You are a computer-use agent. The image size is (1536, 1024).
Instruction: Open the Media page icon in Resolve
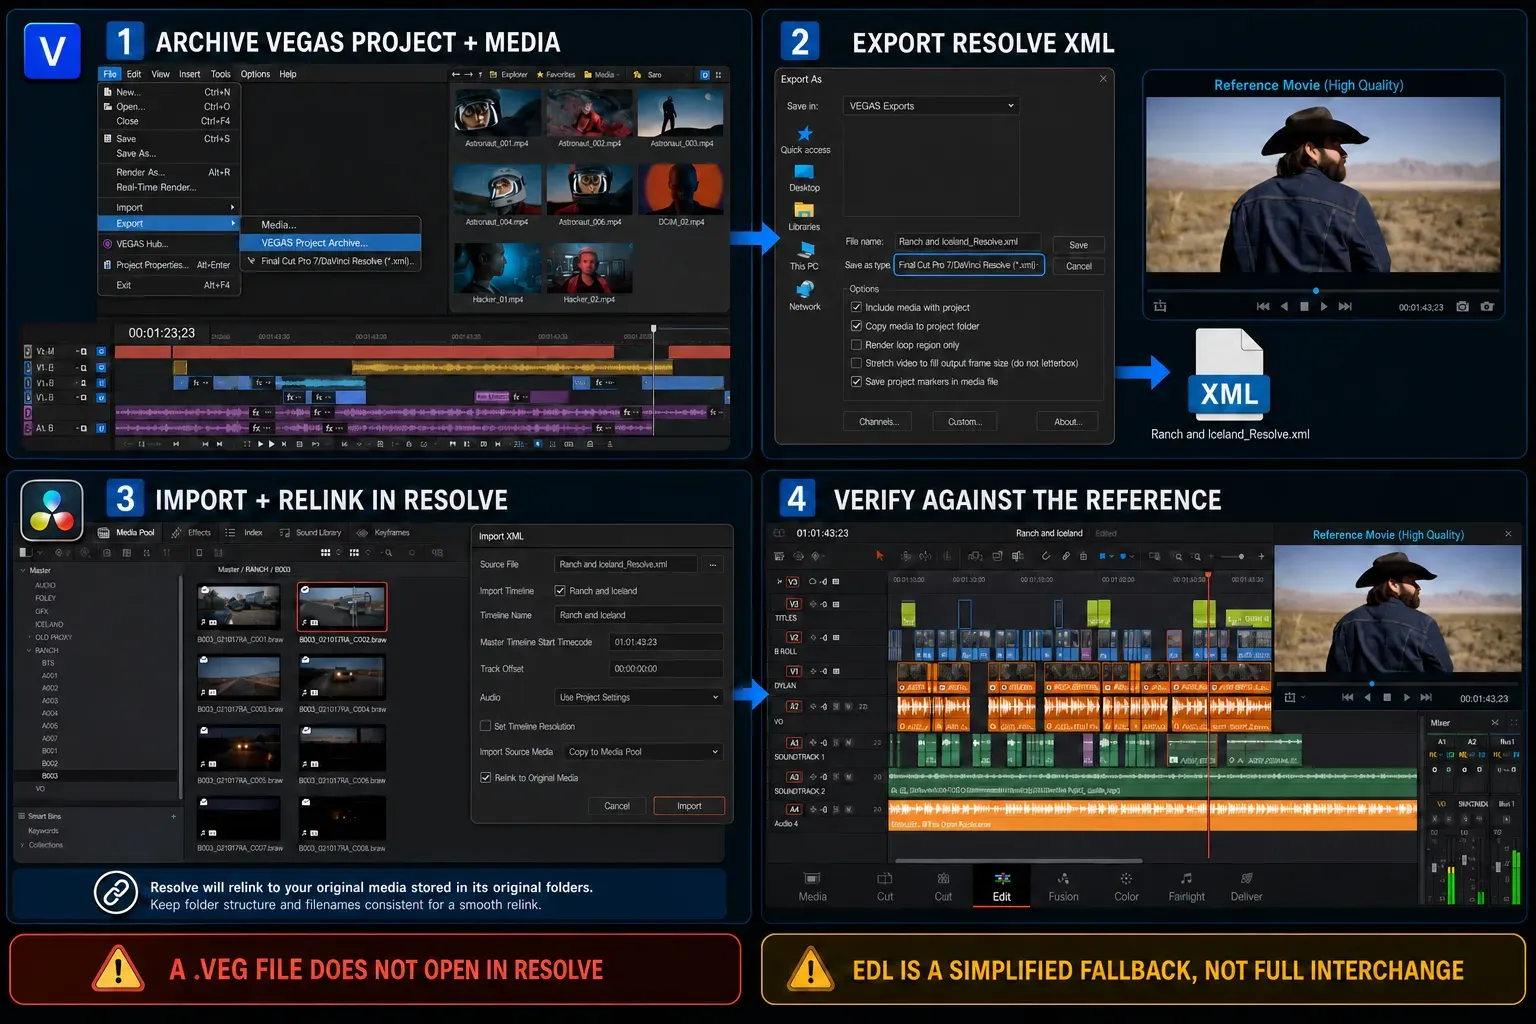point(812,878)
